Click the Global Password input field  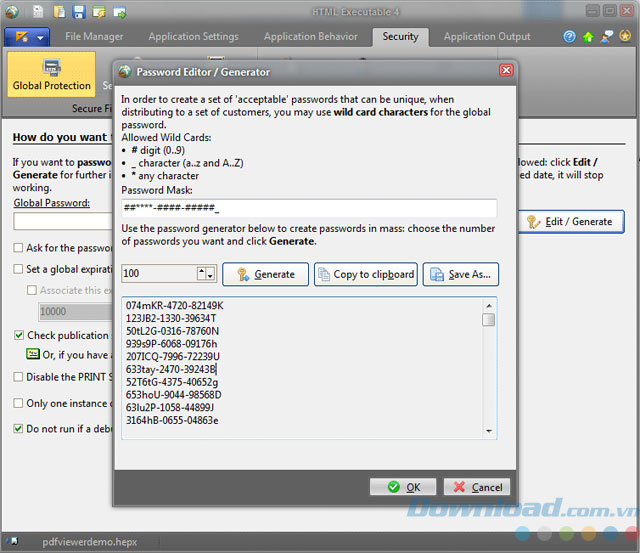click(x=63, y=222)
